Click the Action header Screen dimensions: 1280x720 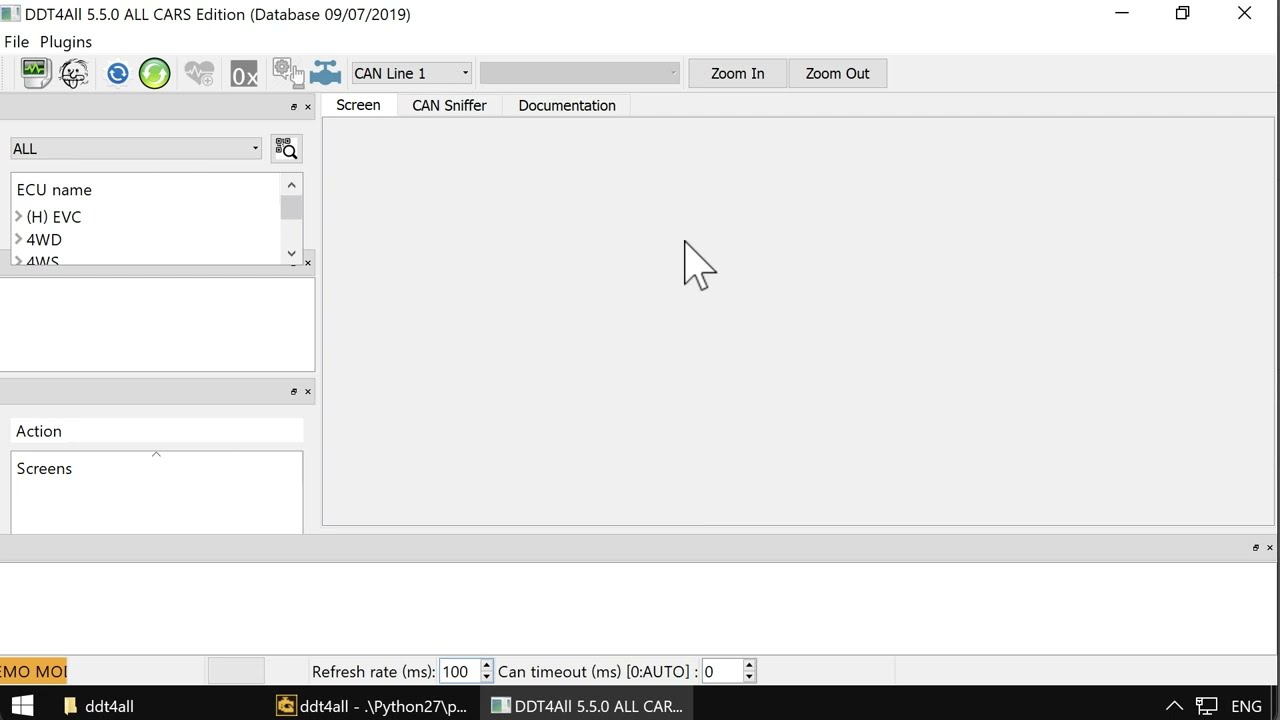coord(157,431)
